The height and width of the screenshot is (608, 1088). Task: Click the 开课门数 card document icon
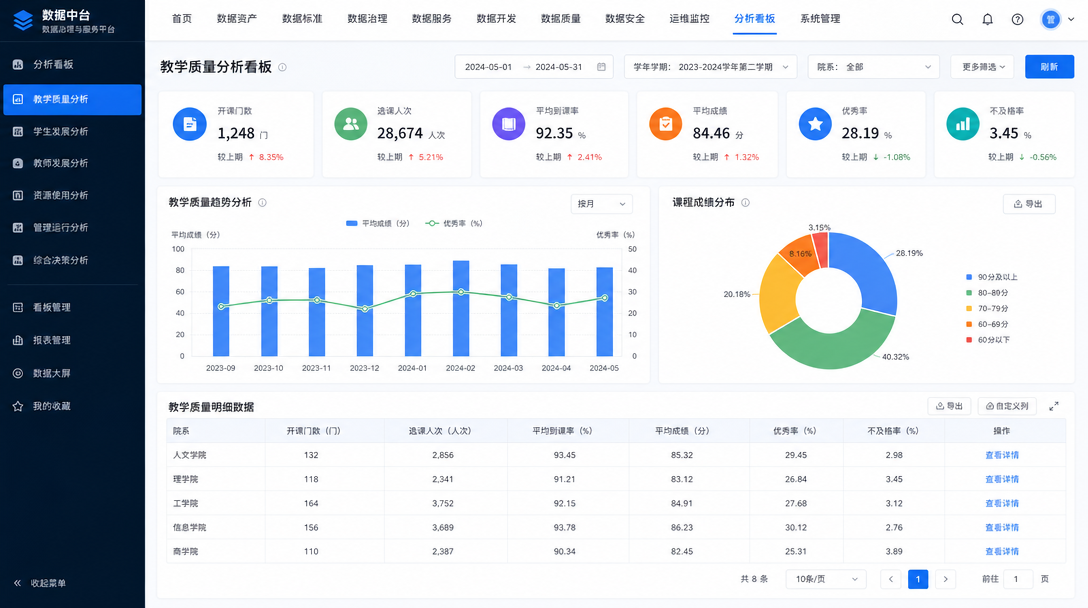189,124
